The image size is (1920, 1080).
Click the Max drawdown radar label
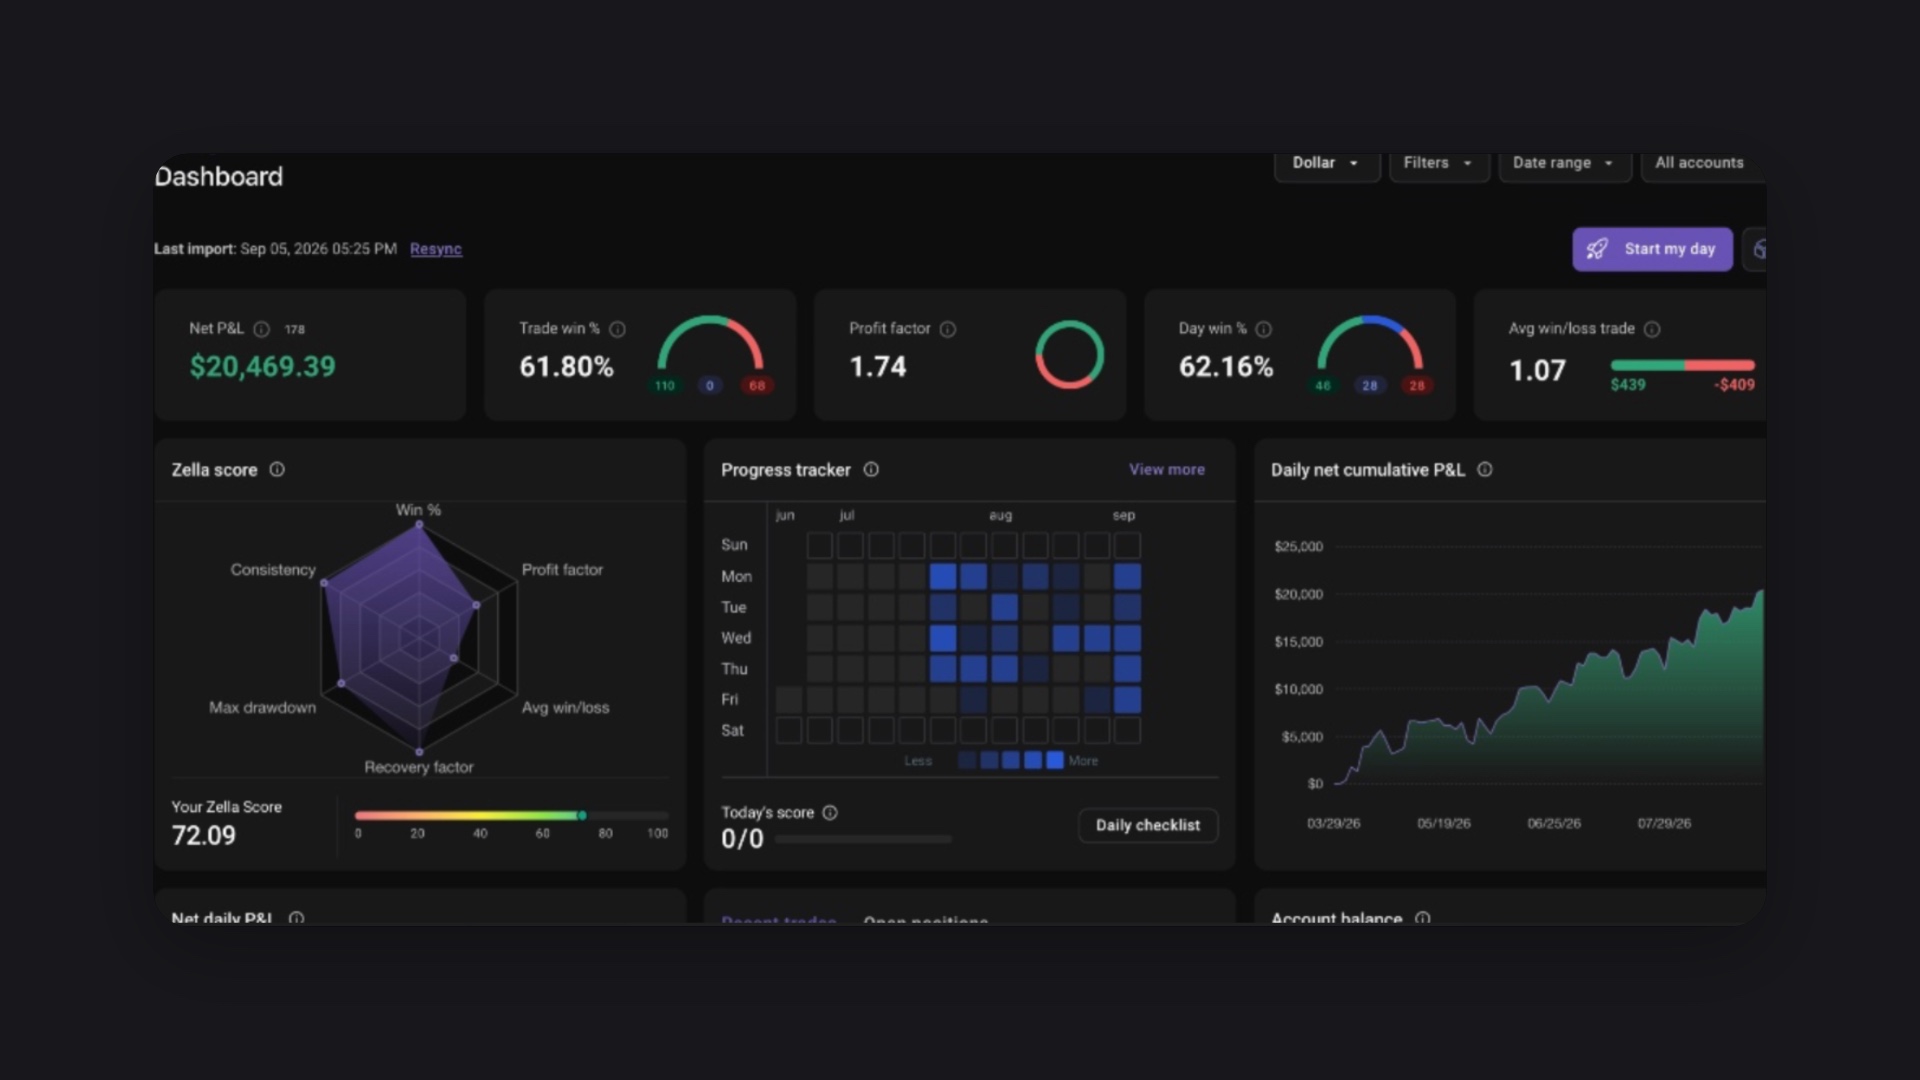(262, 707)
